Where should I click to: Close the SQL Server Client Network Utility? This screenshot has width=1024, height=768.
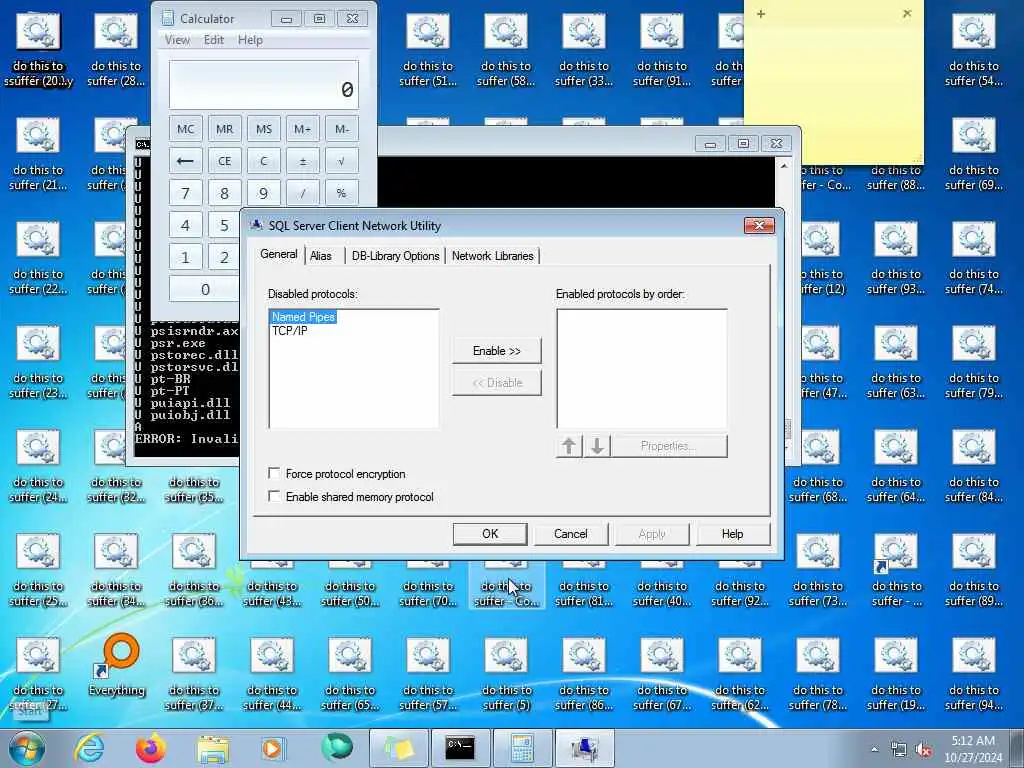pos(759,225)
